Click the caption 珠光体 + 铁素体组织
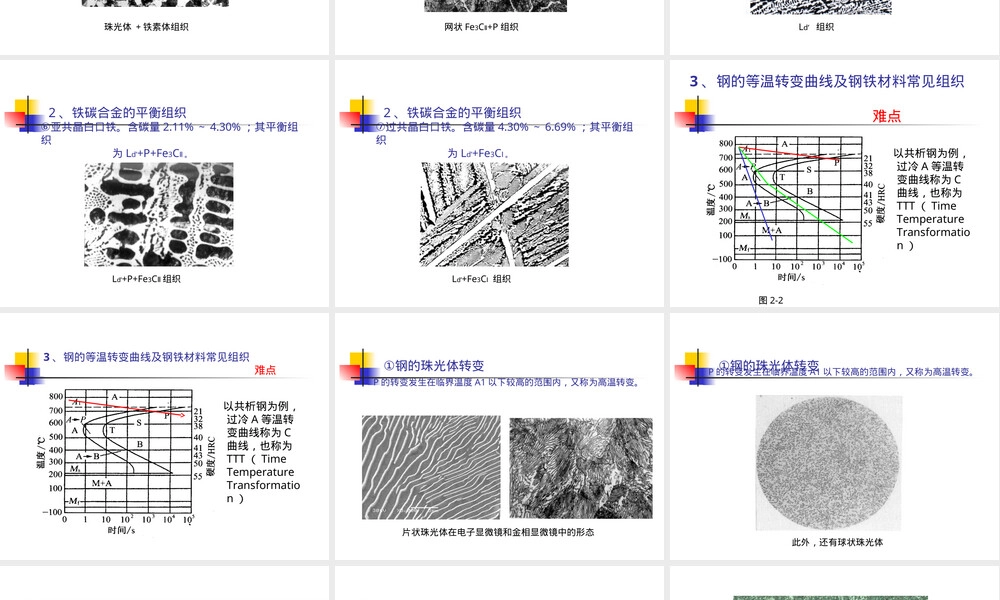Viewport: 1000px width, 600px height. click(x=146, y=27)
